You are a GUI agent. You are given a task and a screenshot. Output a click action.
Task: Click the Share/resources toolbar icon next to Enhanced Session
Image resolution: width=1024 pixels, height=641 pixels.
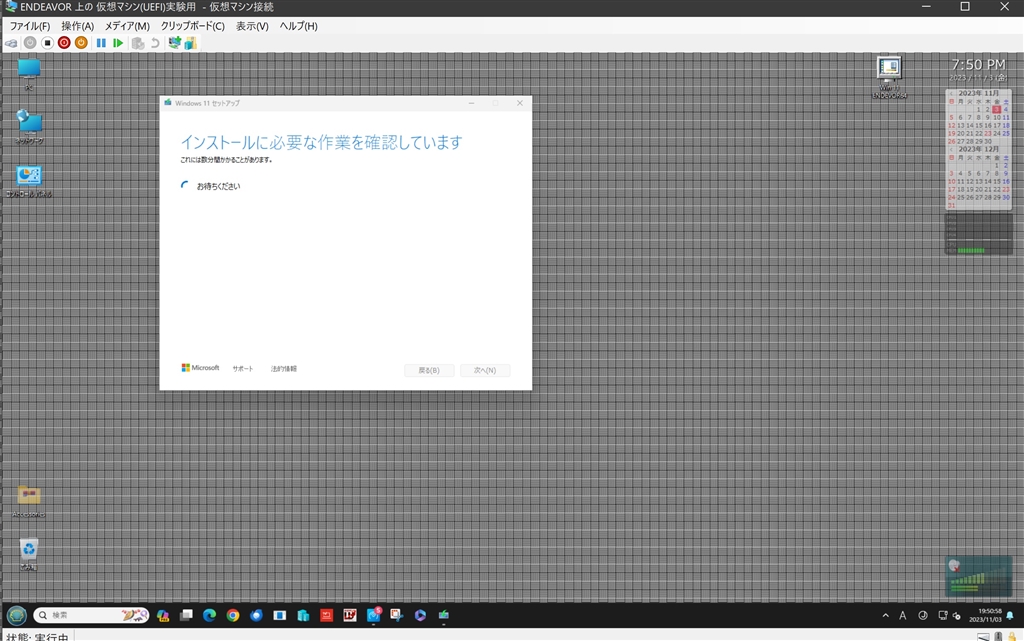(191, 43)
